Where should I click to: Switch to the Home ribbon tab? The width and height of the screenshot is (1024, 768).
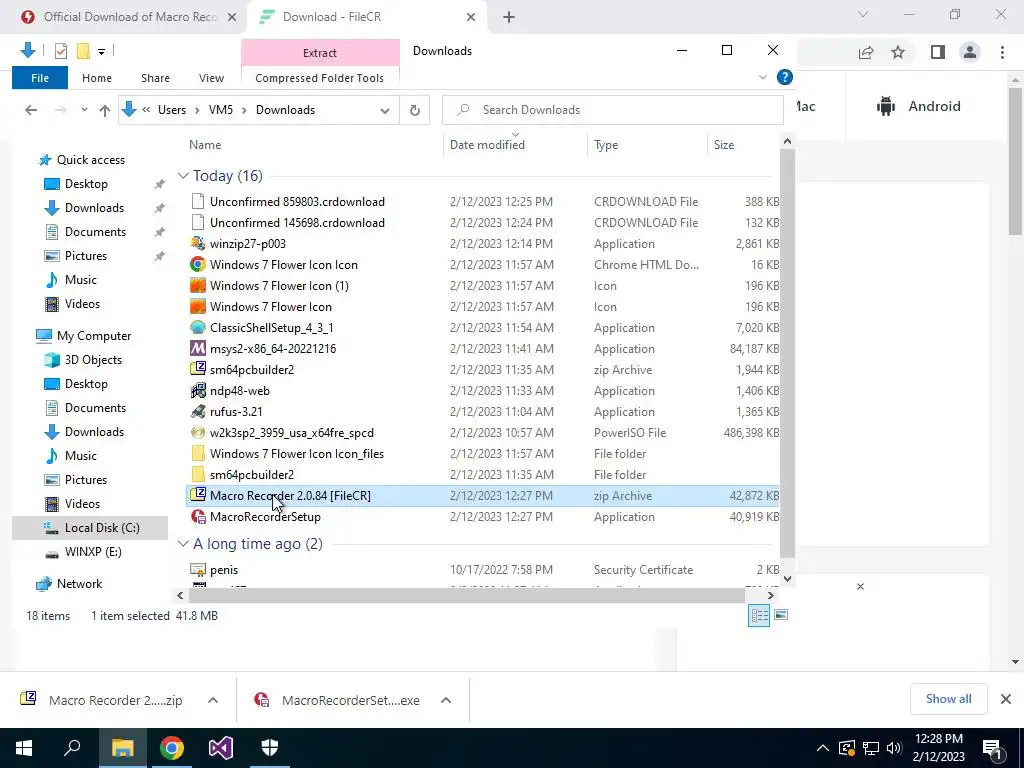click(x=97, y=78)
